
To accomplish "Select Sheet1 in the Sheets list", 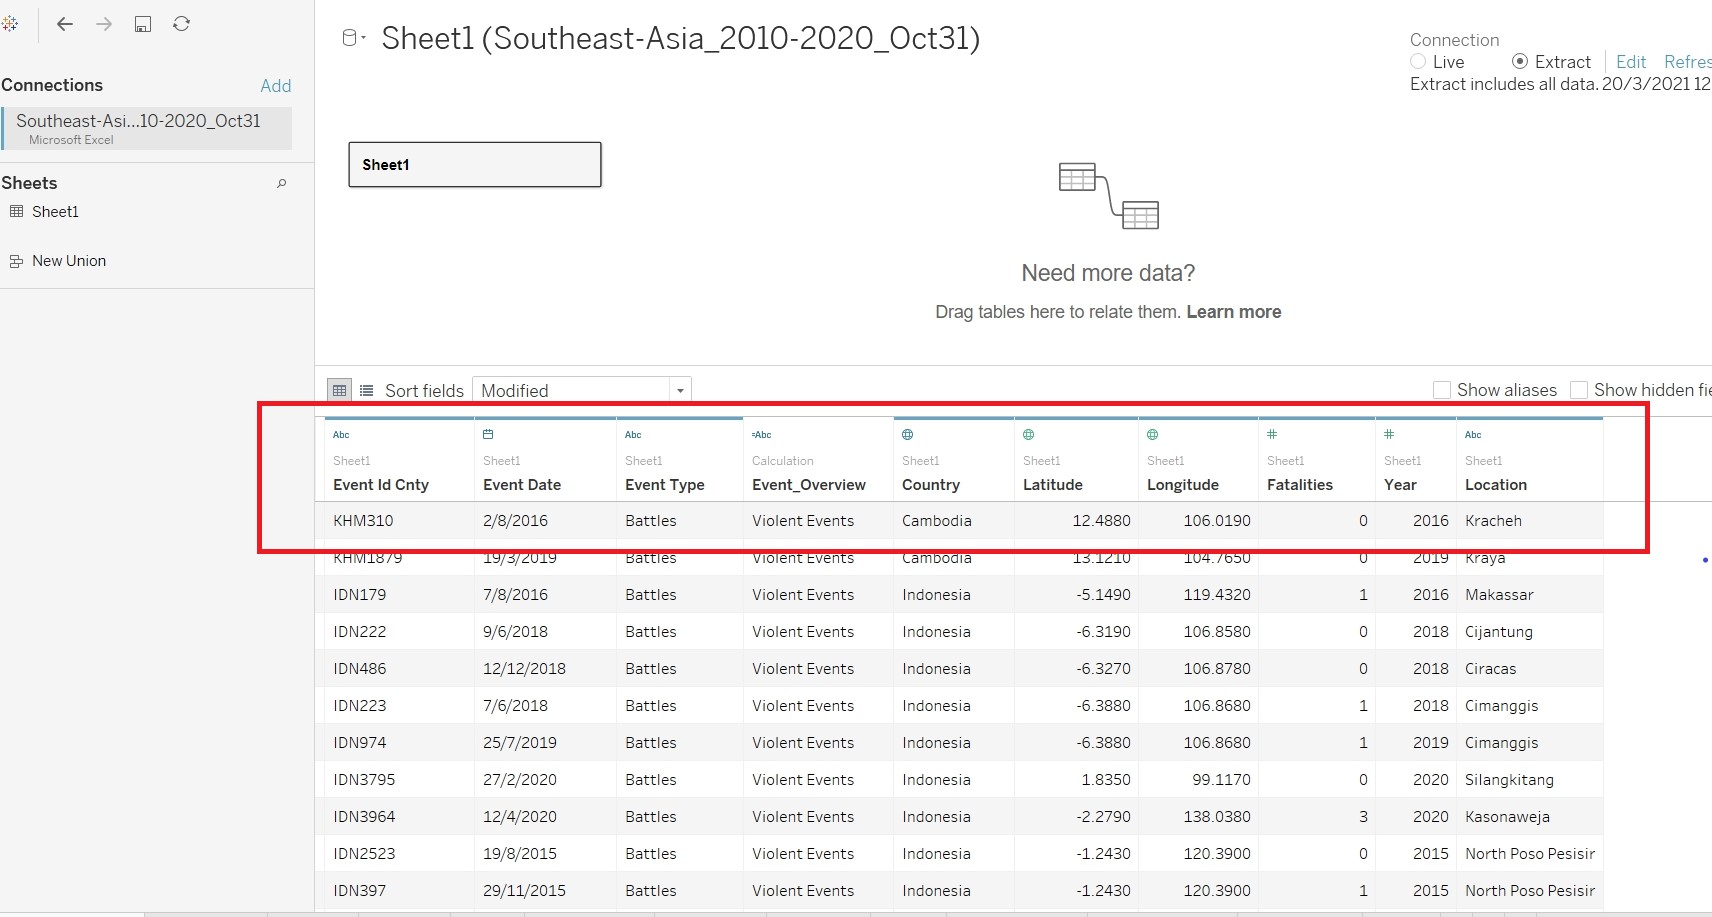I will (55, 212).
